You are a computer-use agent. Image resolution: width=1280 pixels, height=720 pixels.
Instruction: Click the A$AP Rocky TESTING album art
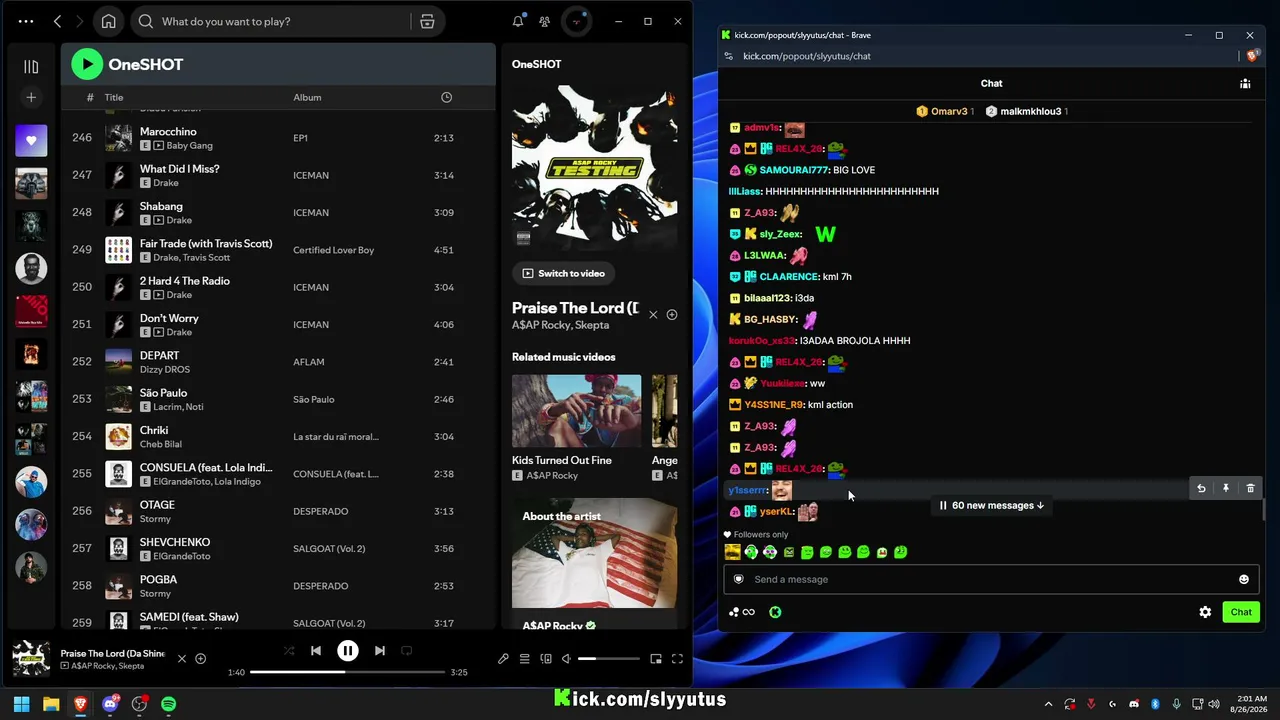coord(594,166)
